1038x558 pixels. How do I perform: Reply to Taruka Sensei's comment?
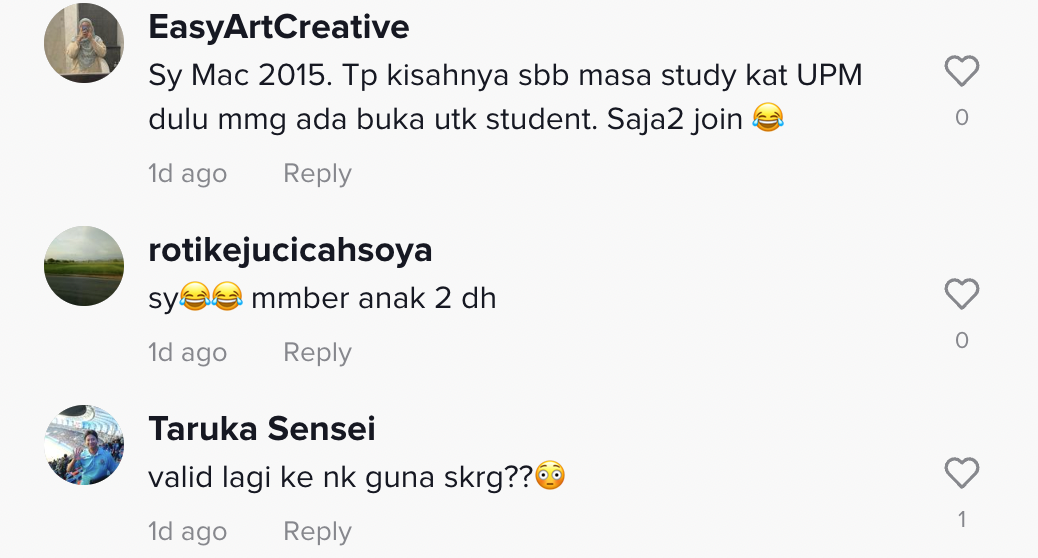coord(317,532)
